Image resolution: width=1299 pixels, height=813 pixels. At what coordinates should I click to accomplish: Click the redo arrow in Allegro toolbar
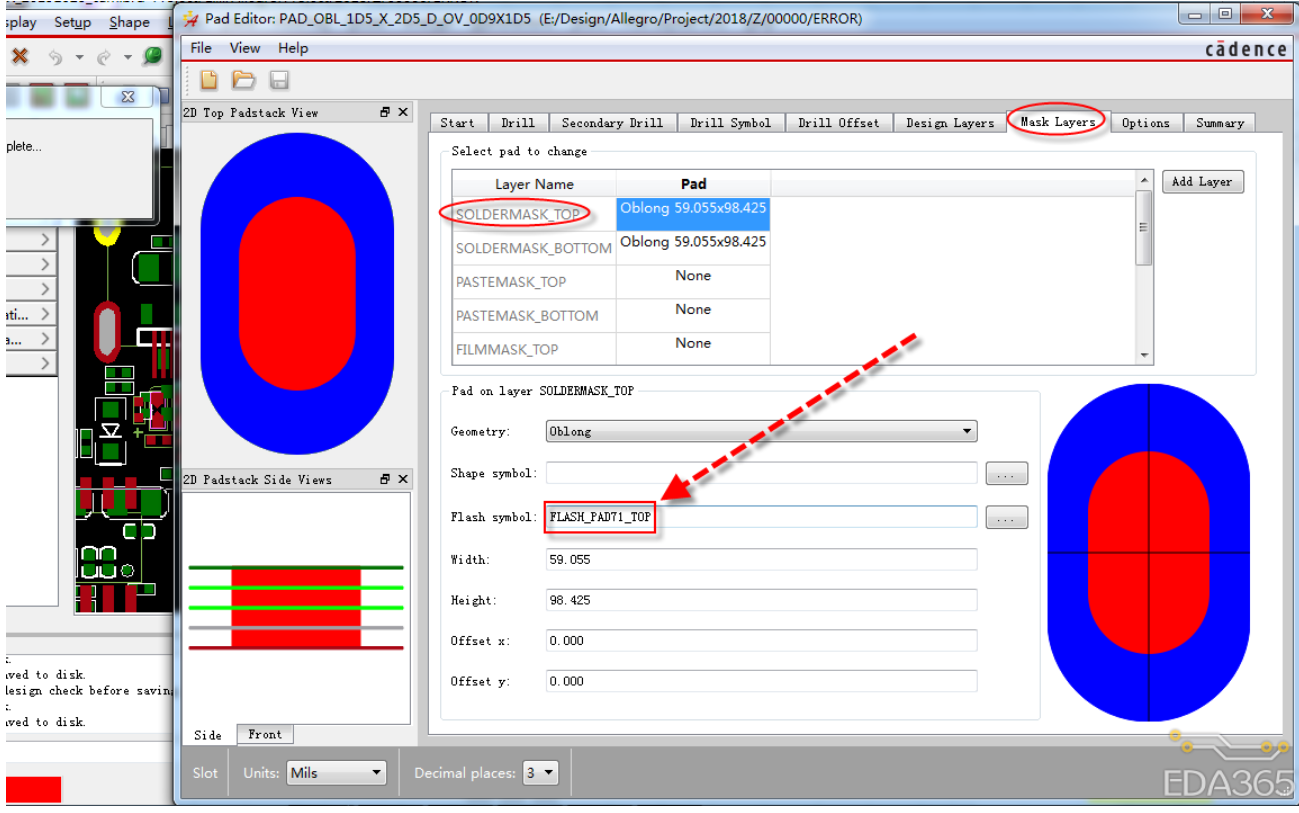[103, 57]
